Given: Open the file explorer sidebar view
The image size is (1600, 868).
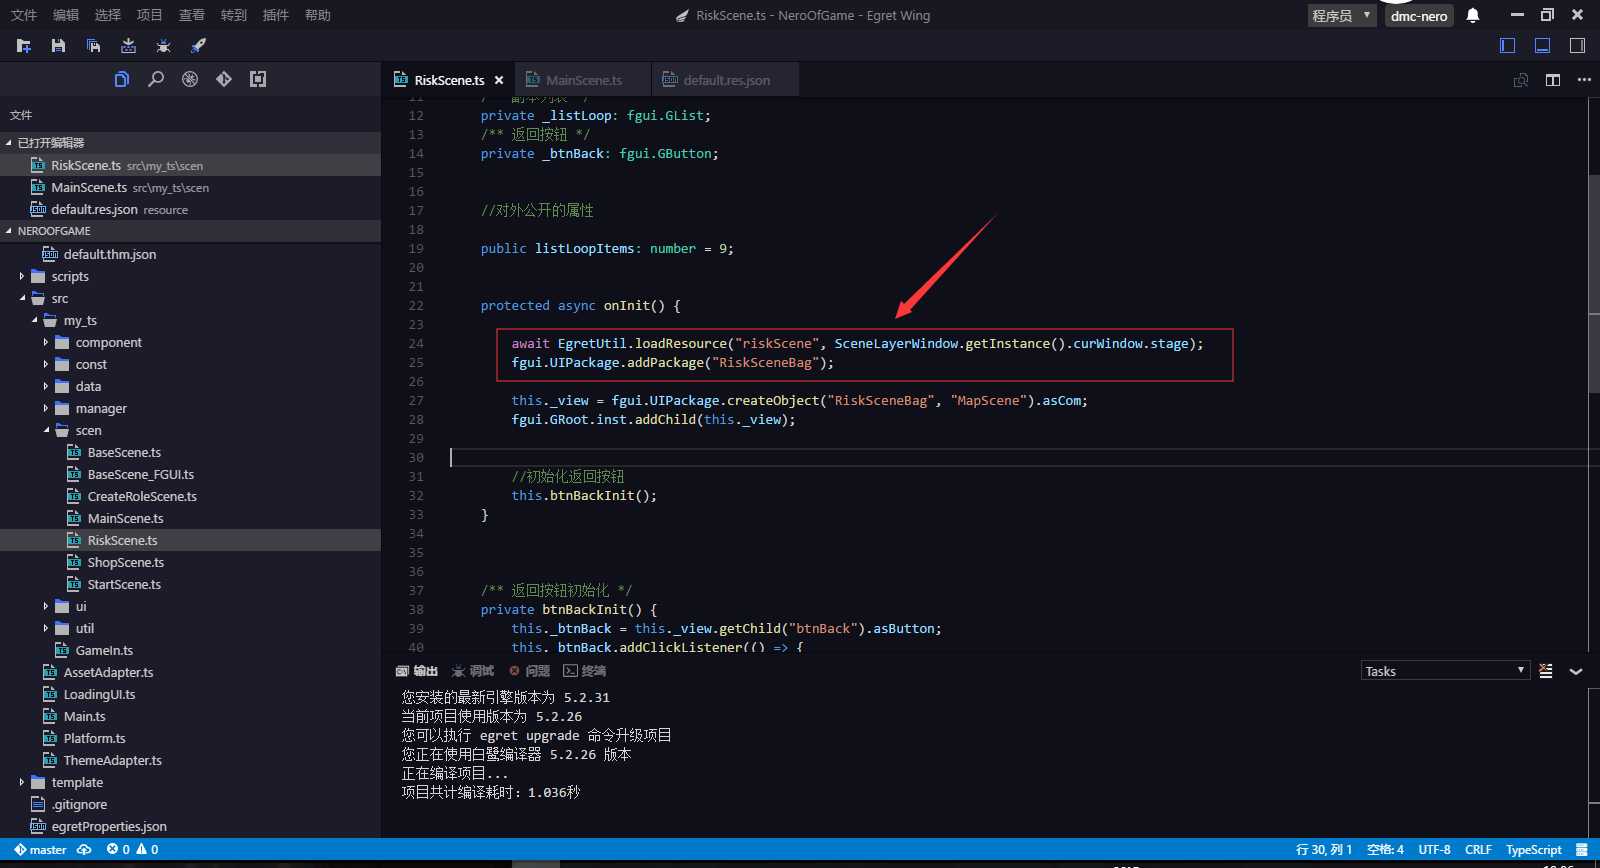Looking at the screenshot, I should click(122, 79).
